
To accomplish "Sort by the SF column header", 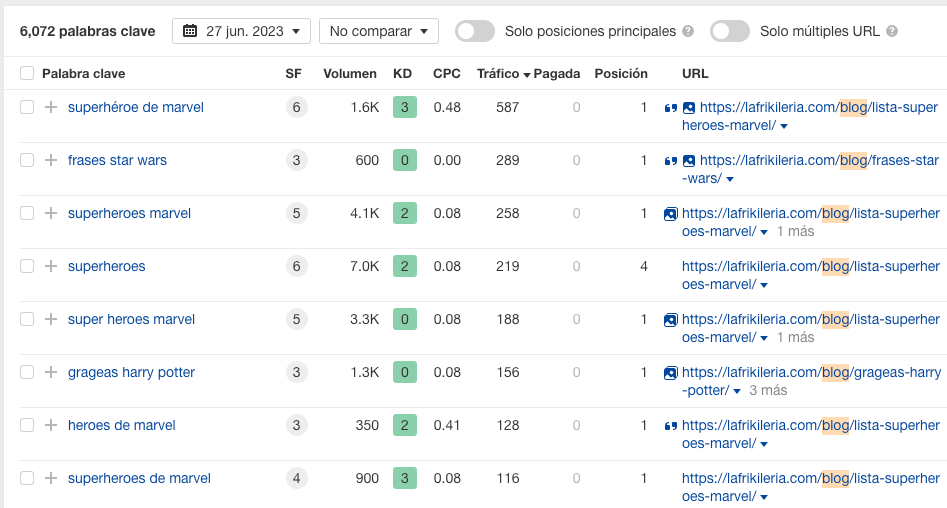I will click(294, 74).
